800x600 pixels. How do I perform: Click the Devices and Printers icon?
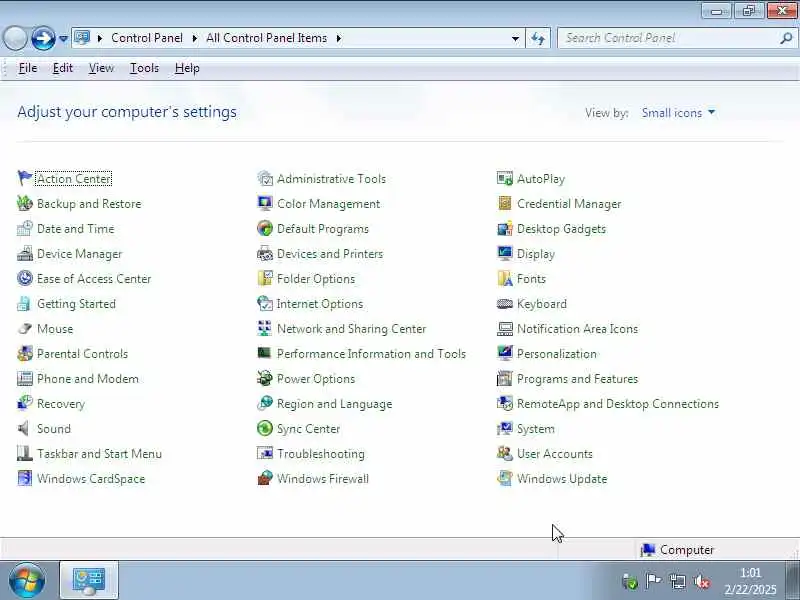[x=265, y=253]
